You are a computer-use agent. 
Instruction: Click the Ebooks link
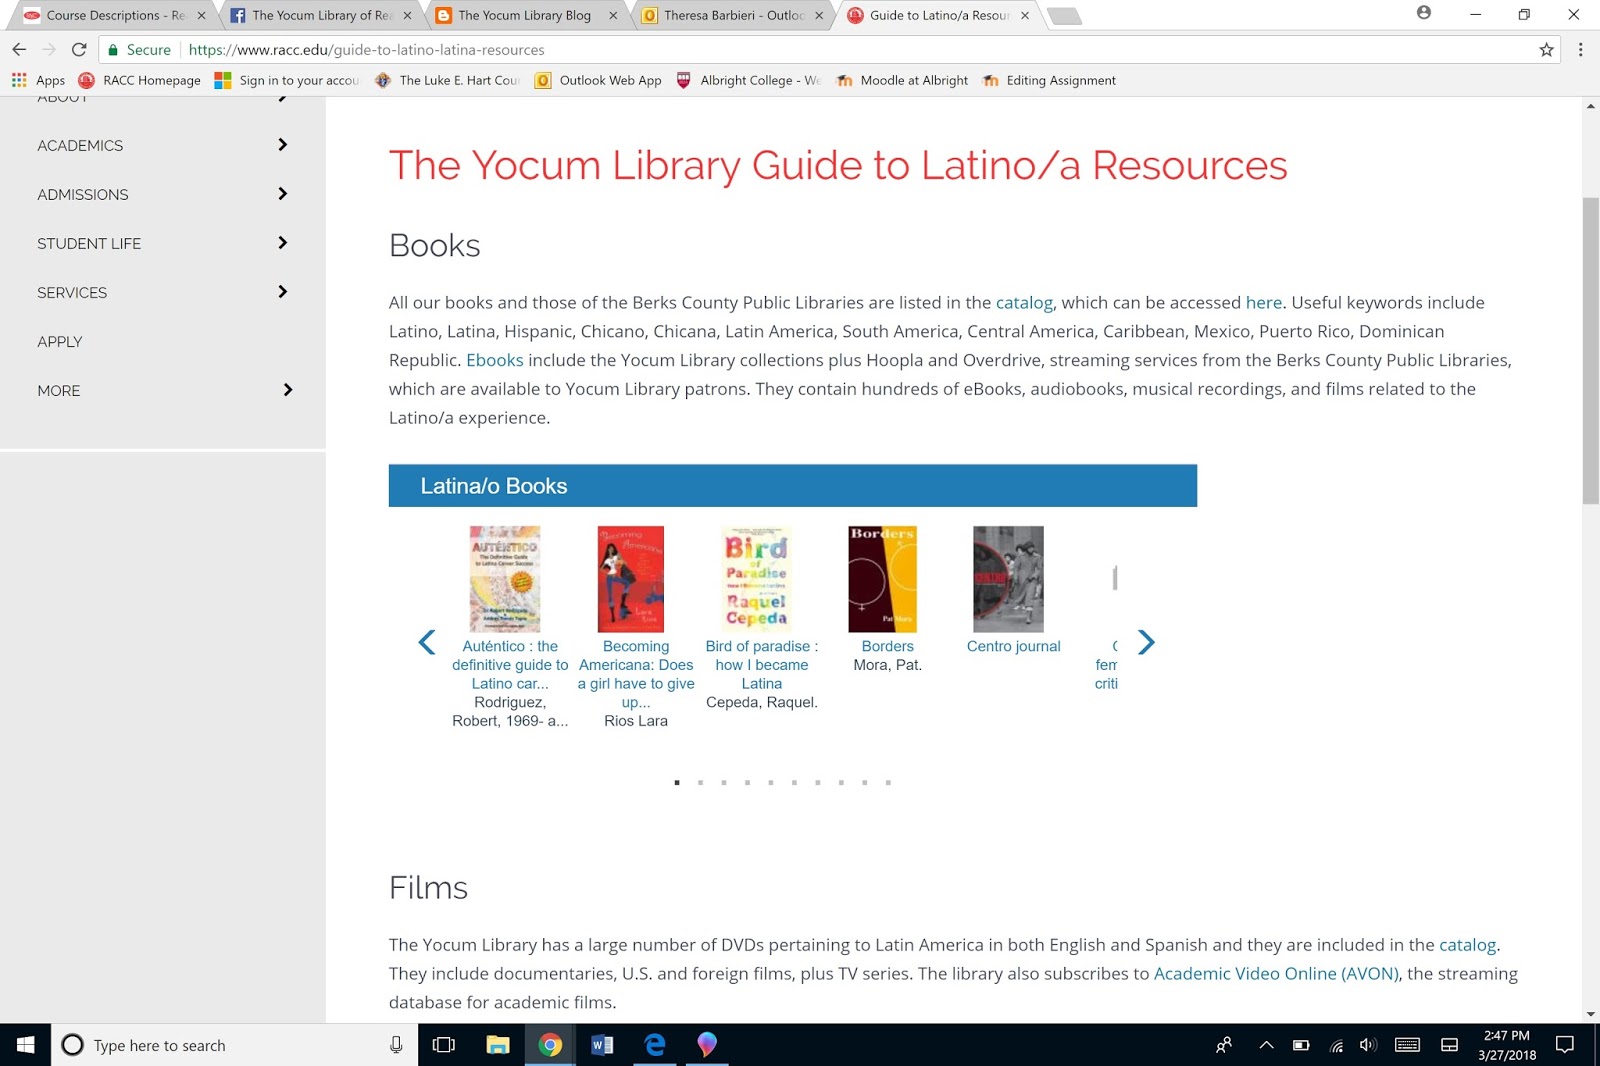[494, 359]
